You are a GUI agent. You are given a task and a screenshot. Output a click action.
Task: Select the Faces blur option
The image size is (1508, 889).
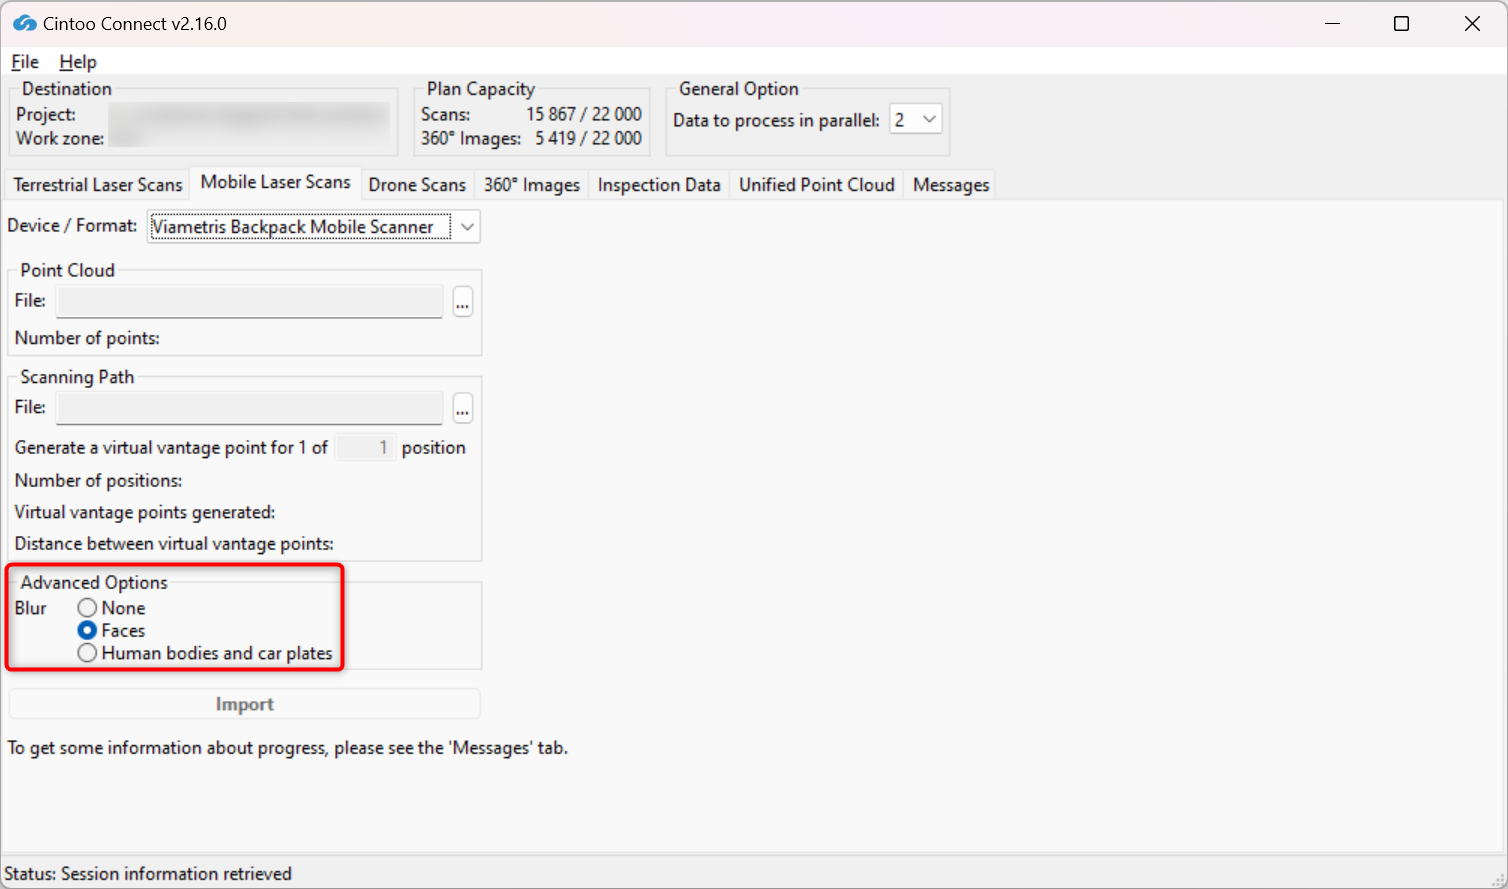pos(111,631)
